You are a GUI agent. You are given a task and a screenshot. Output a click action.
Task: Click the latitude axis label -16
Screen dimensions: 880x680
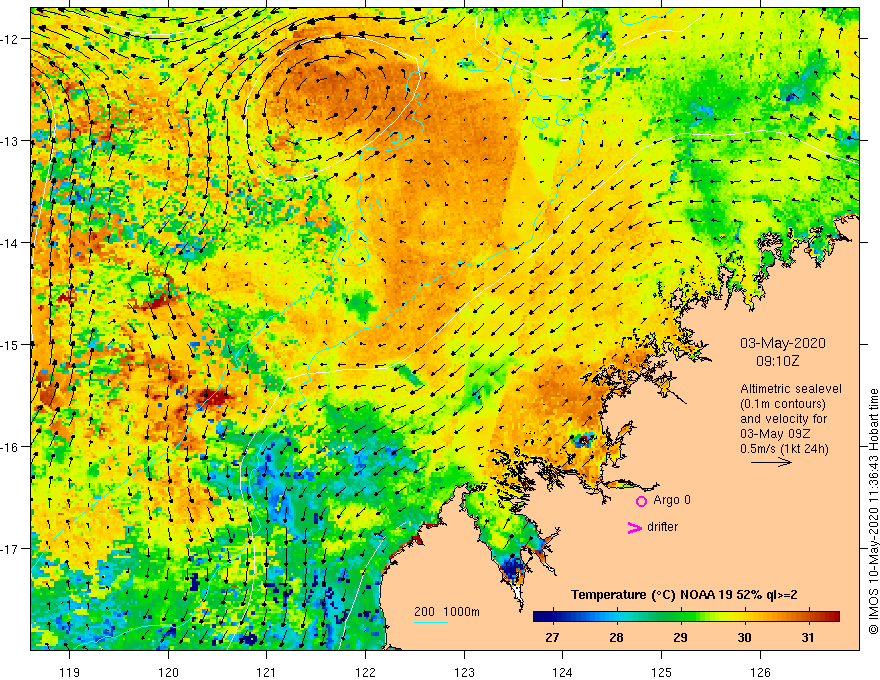(11, 447)
